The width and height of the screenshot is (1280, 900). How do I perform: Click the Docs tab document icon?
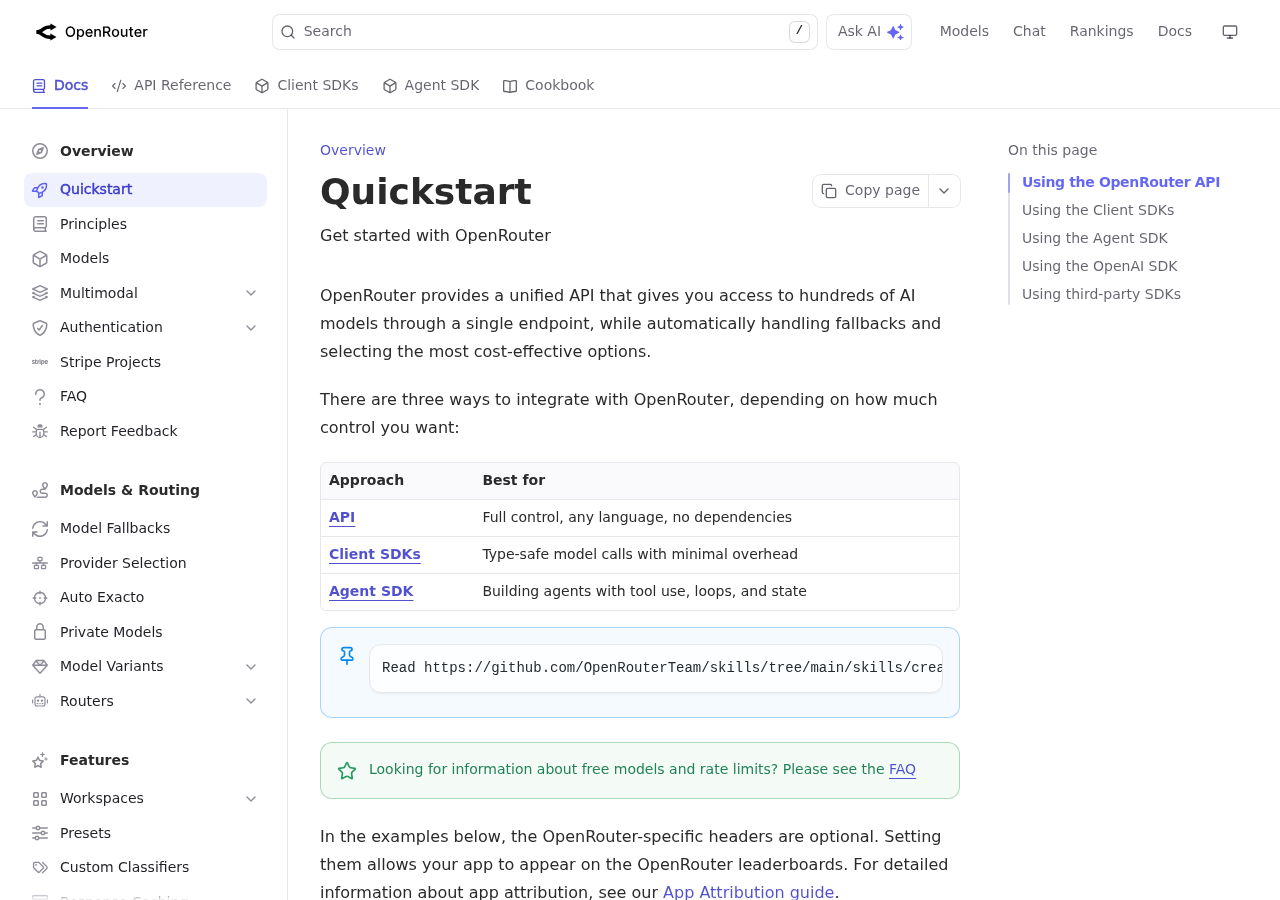point(39,86)
